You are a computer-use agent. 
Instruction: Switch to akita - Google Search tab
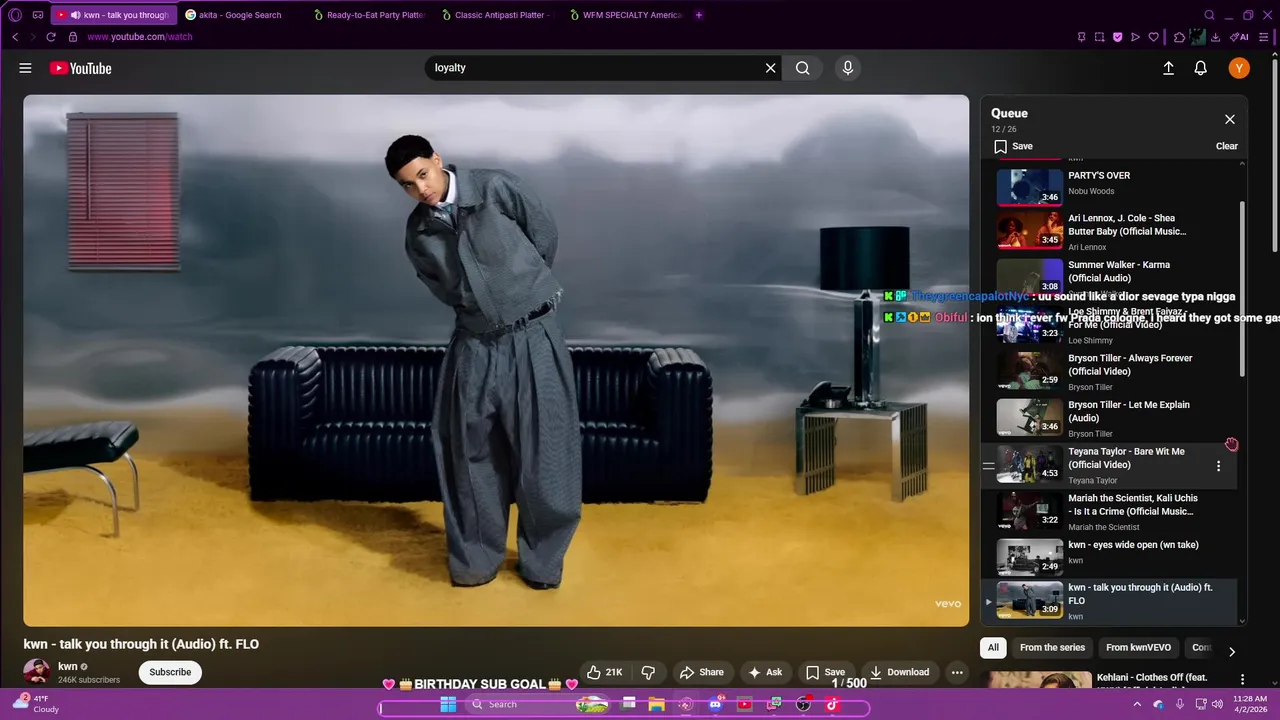240,15
